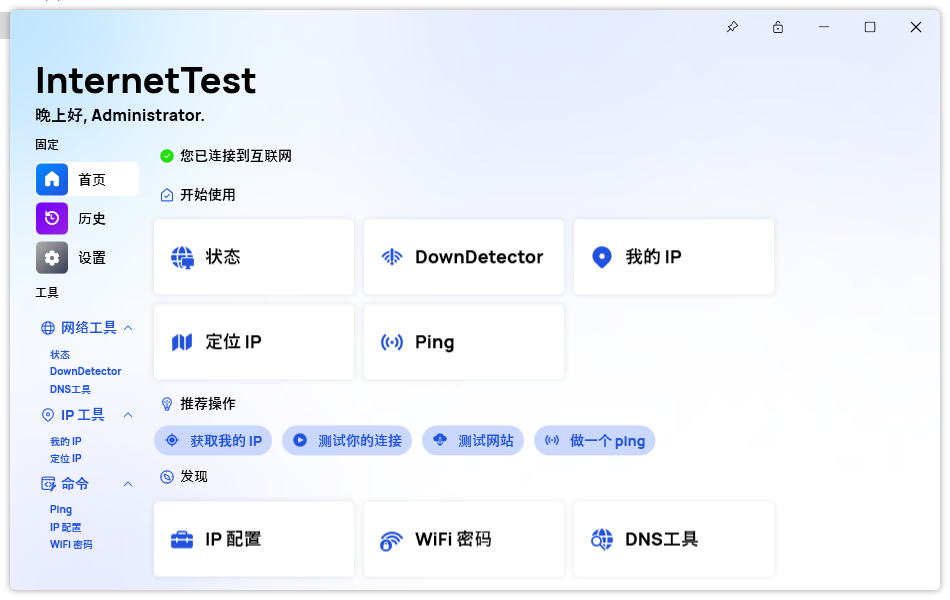Viewport: 950px width, 600px height.
Task: Click the lock icon in title bar
Action: (778, 27)
